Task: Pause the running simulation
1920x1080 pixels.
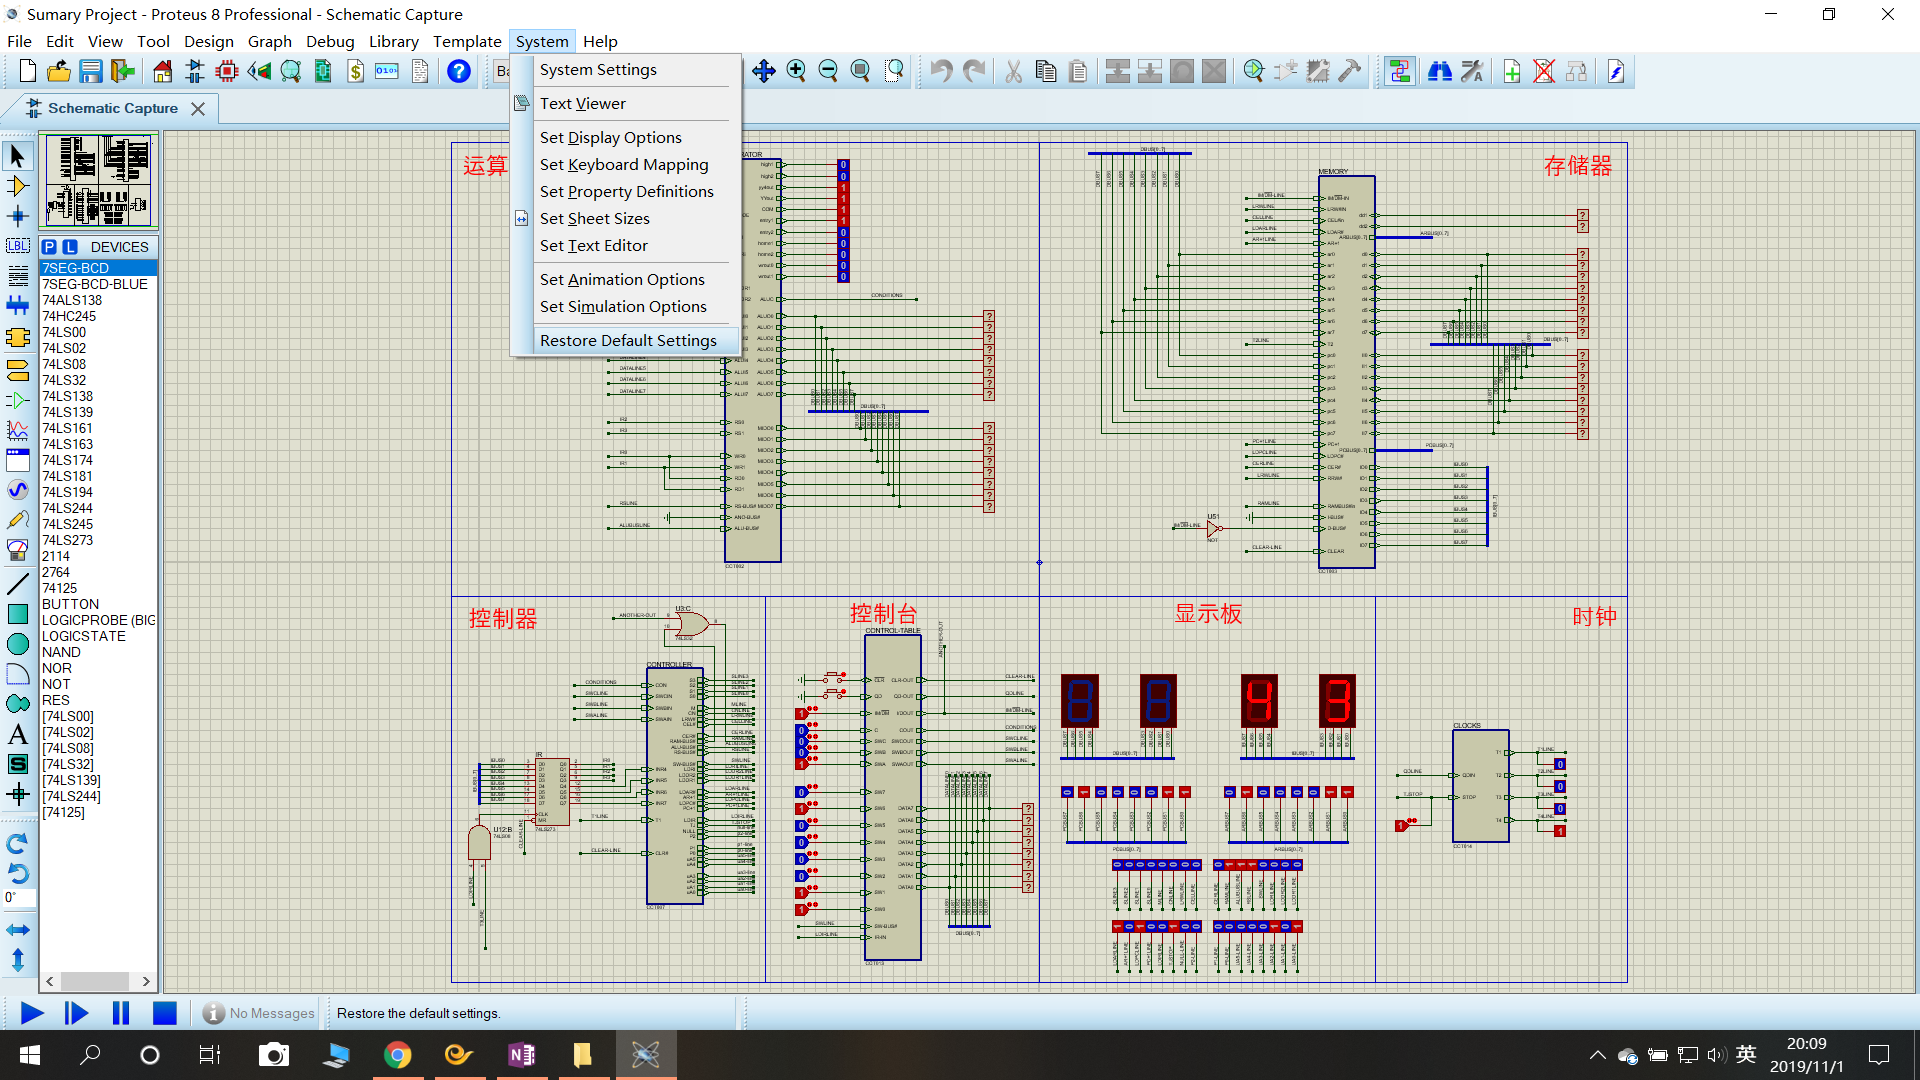Action: [121, 1013]
